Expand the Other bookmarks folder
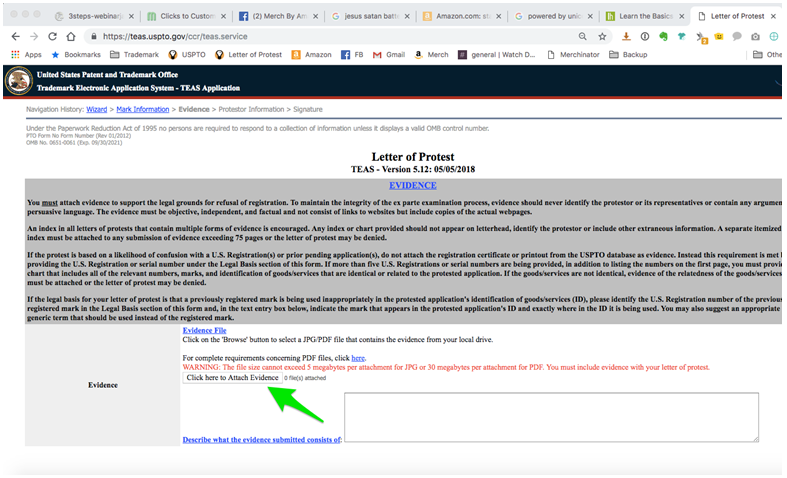Screen dimensions: 787x478 tap(767, 55)
